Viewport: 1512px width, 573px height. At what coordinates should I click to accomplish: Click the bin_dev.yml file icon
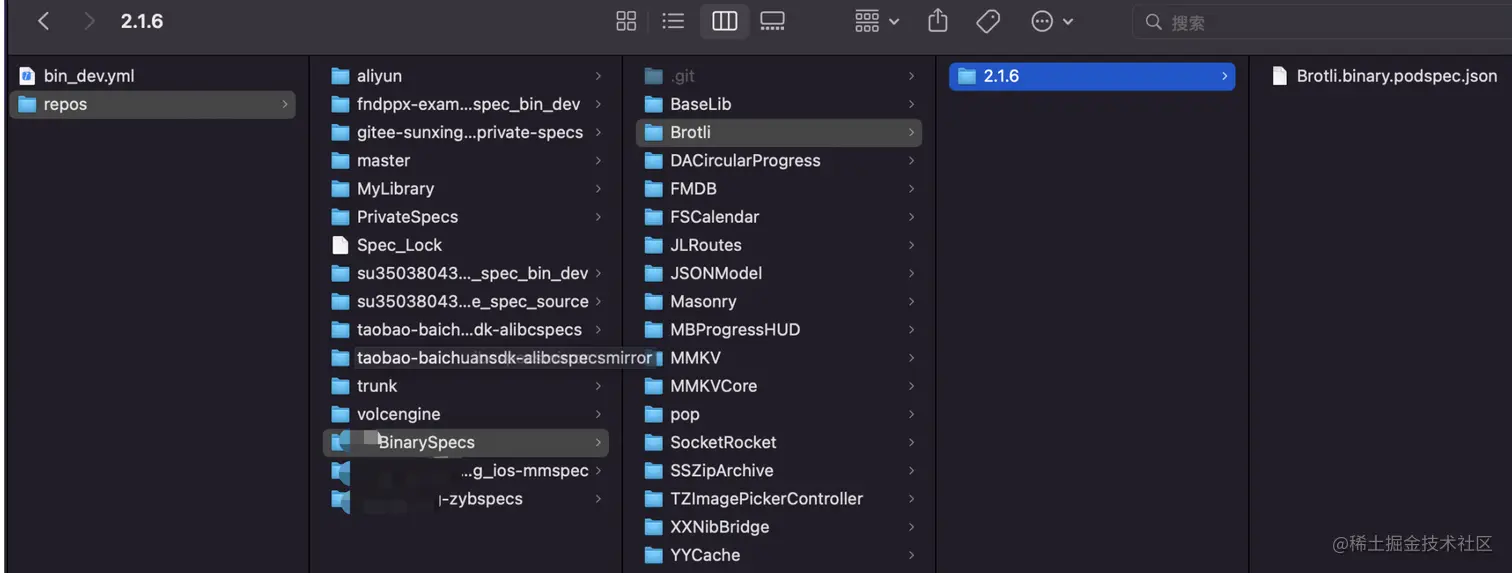27,76
